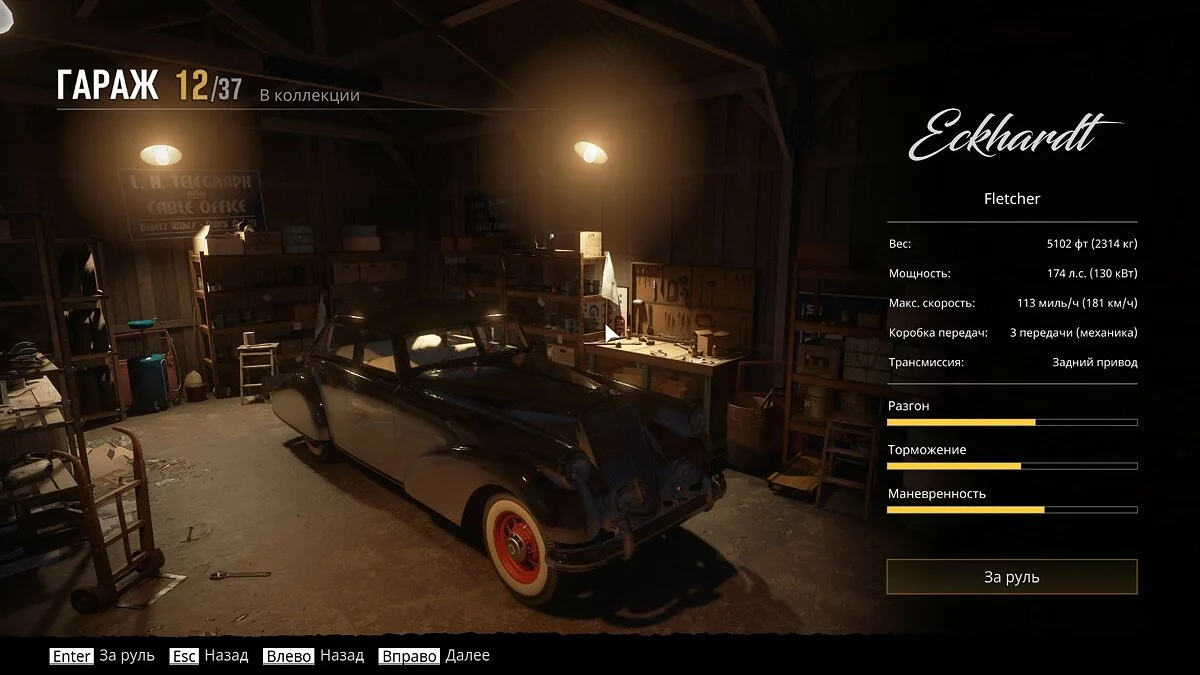
Task: Click the 'Макс. скорость:' label
Action: point(931,303)
